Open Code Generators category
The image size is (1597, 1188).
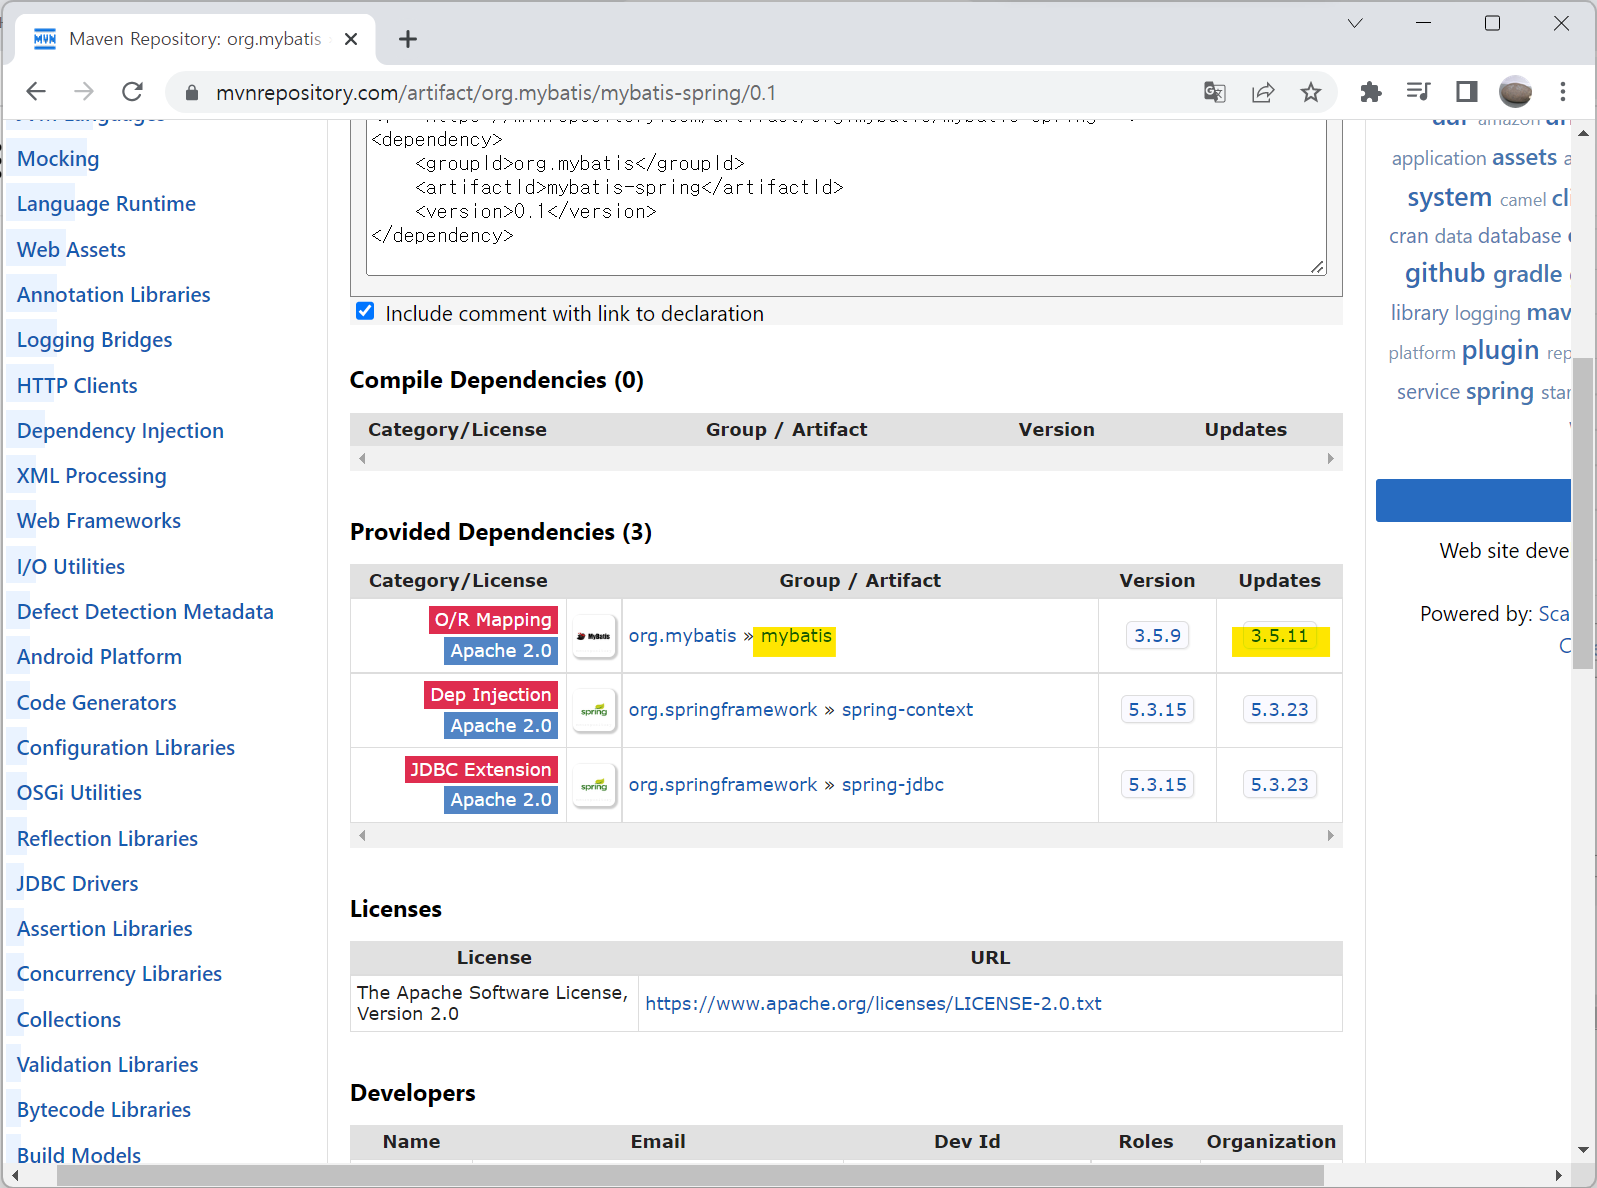96,703
